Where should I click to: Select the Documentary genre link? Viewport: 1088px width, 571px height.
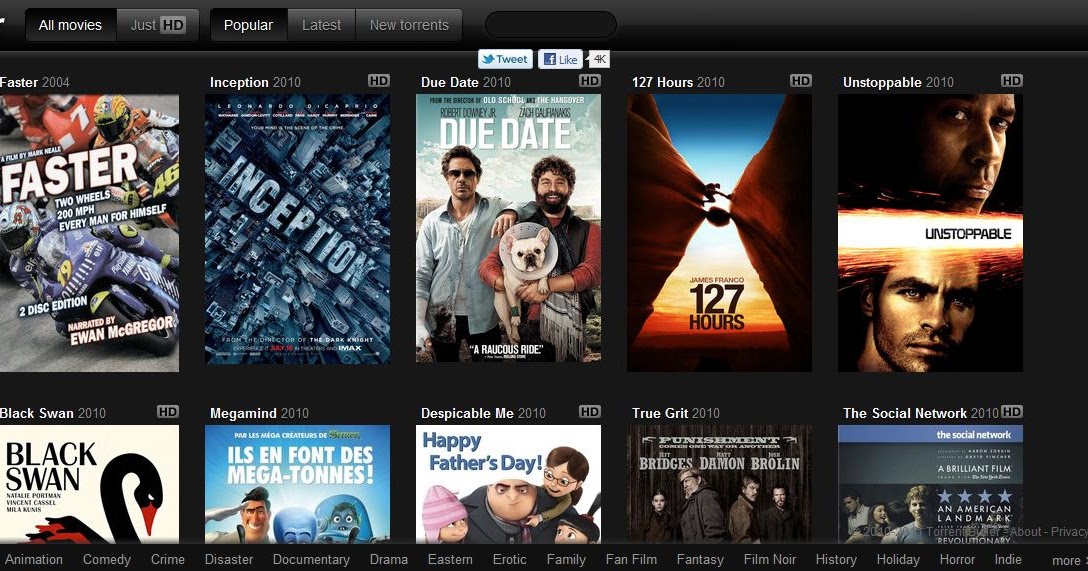point(311,559)
